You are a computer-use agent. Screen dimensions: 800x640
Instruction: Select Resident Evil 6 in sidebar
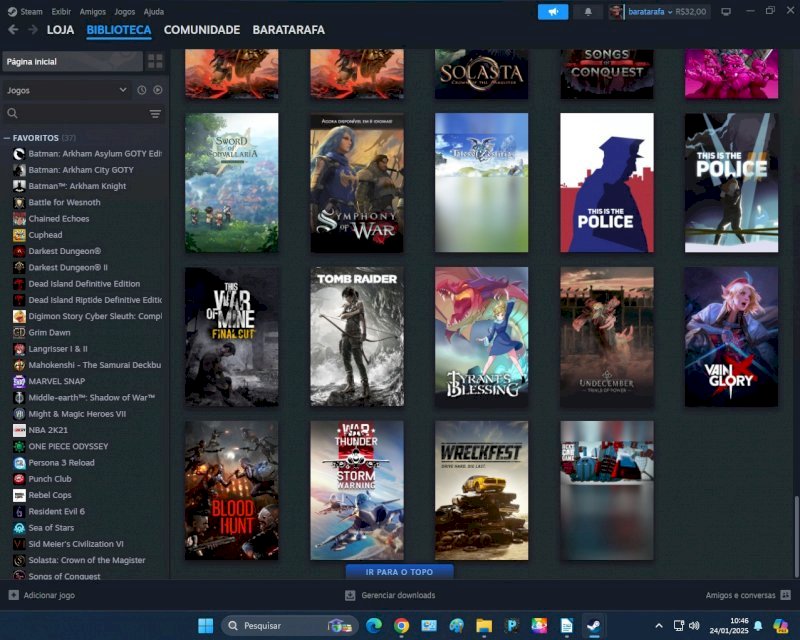[57, 511]
